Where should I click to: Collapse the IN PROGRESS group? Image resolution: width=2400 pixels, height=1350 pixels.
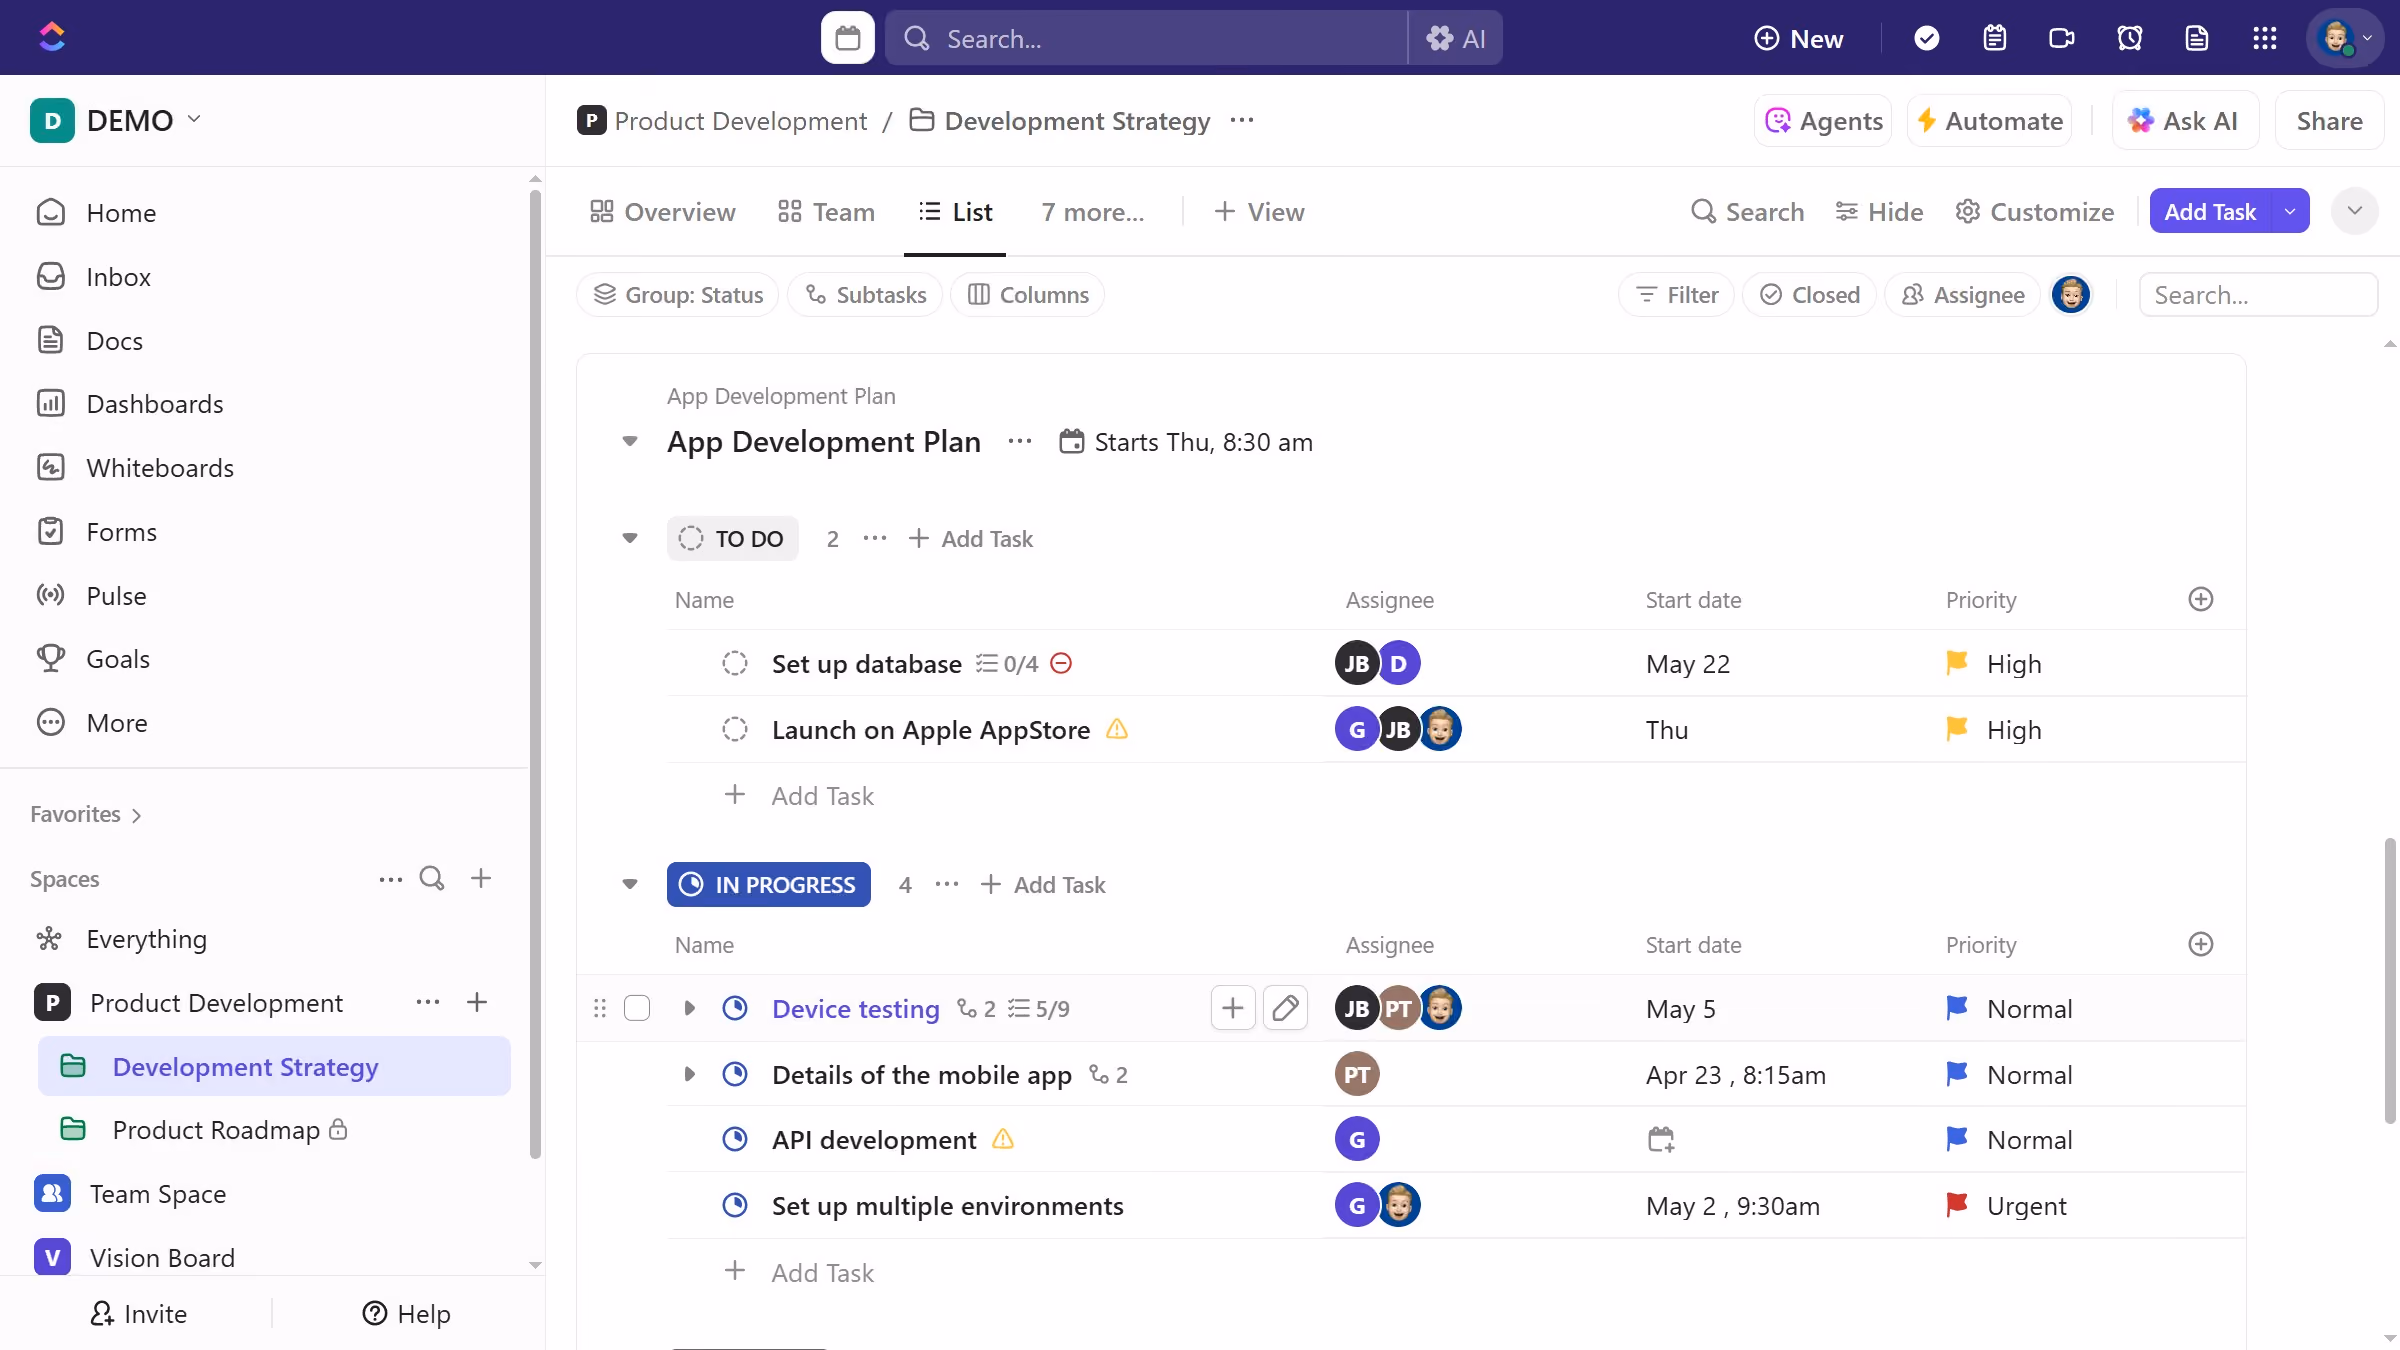click(630, 884)
